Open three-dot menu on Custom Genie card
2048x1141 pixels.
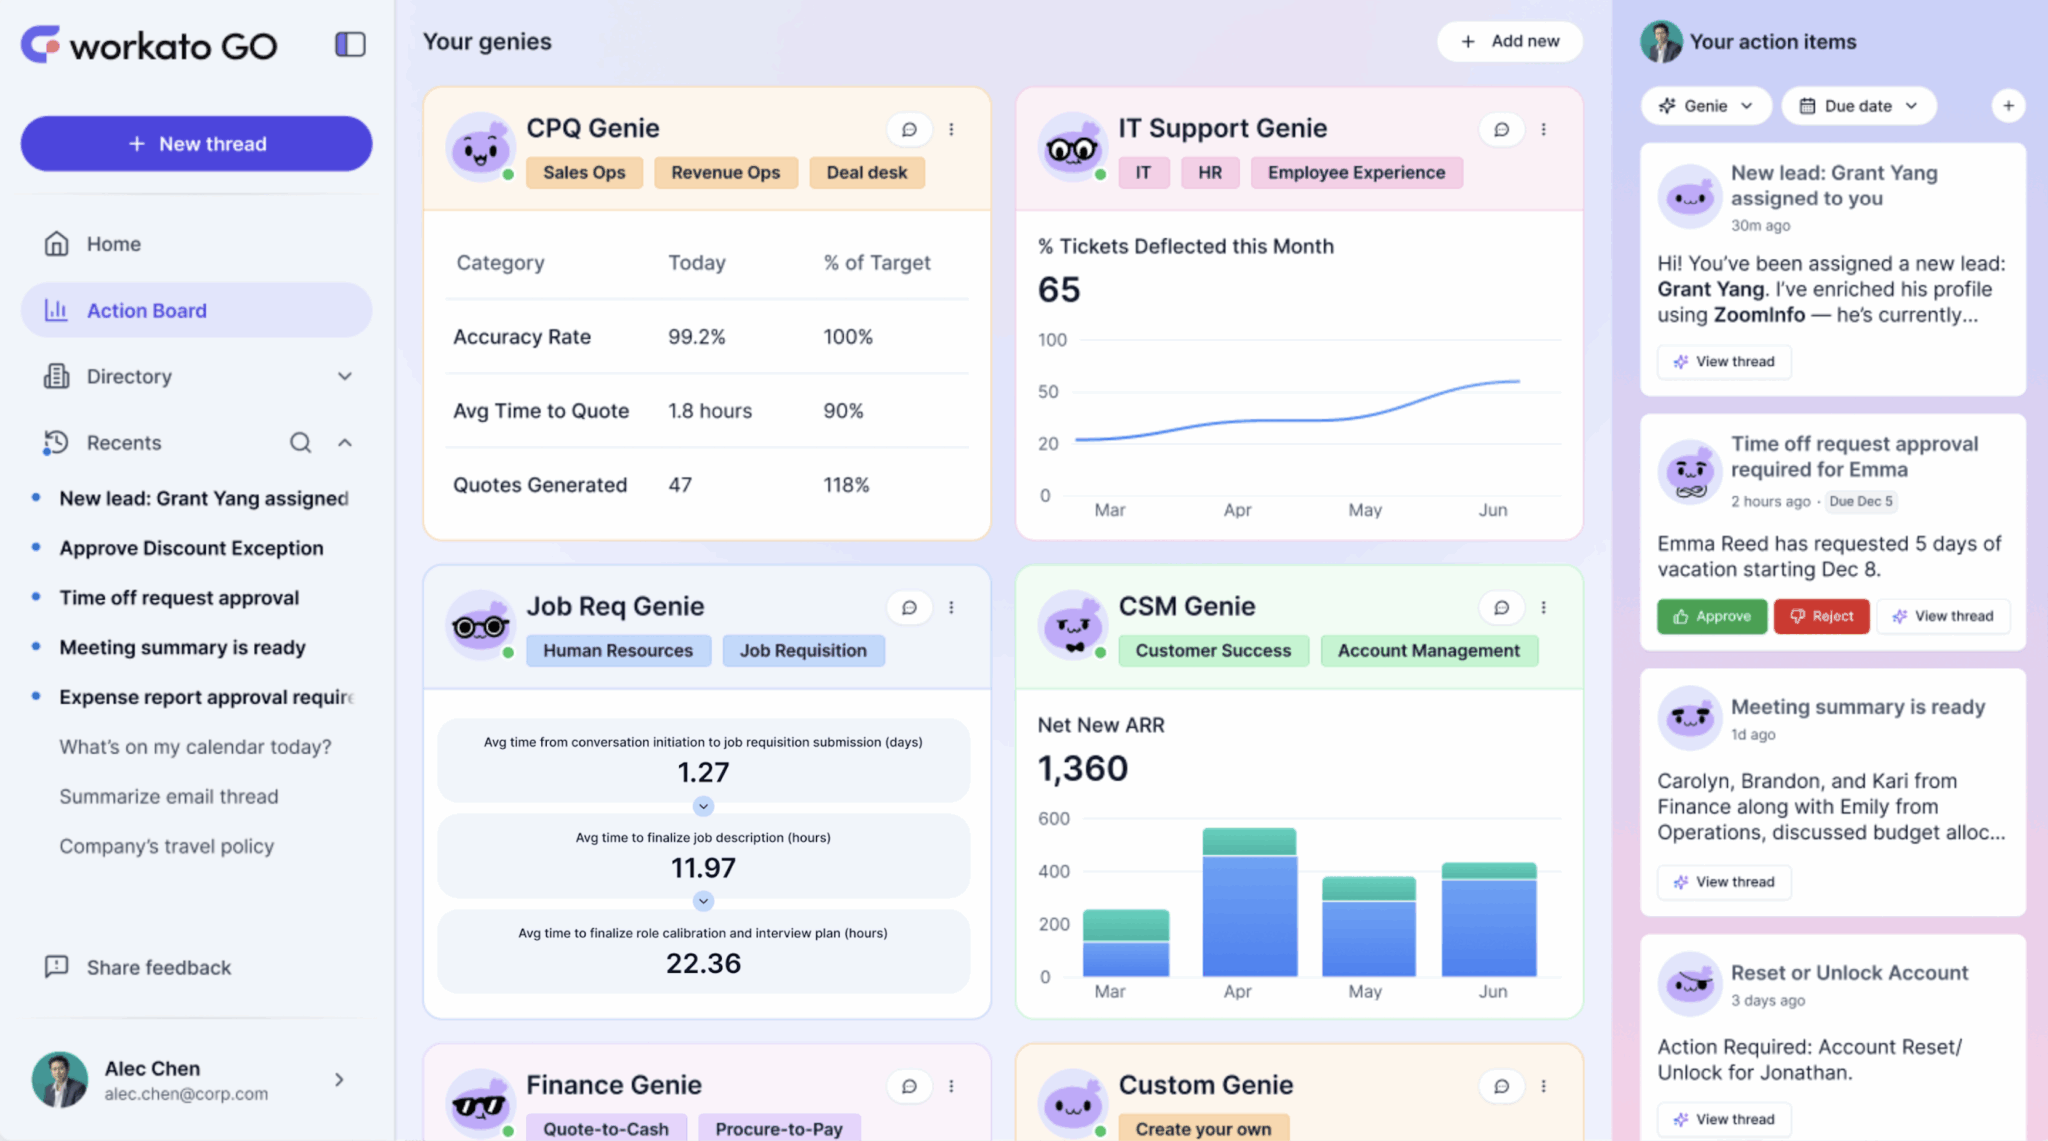pos(1543,1086)
